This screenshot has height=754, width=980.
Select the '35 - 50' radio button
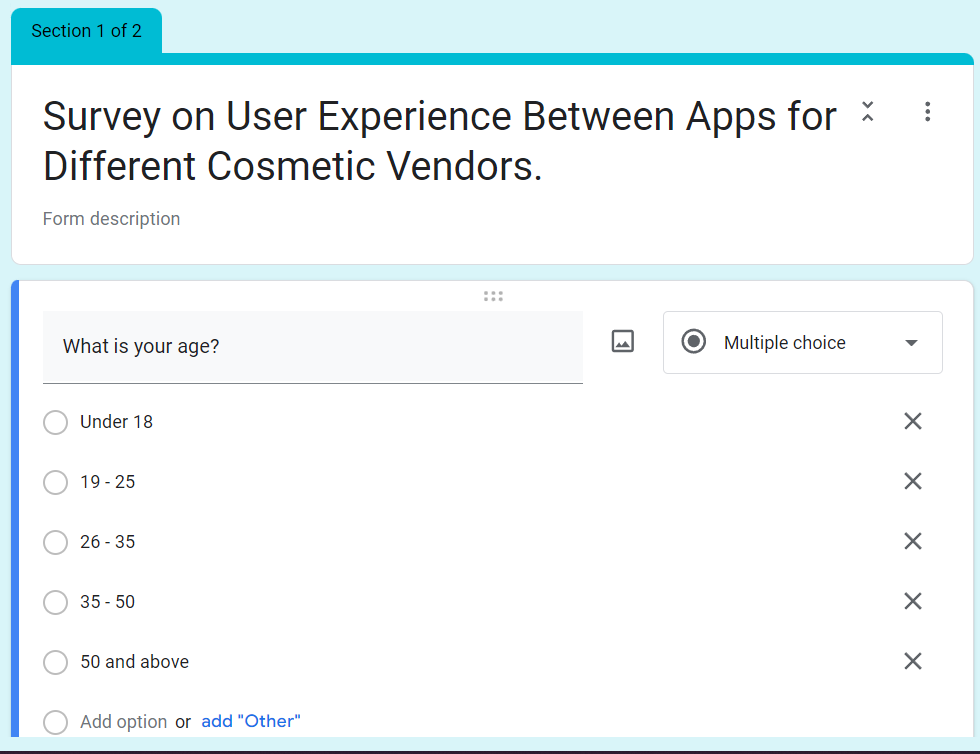click(56, 603)
